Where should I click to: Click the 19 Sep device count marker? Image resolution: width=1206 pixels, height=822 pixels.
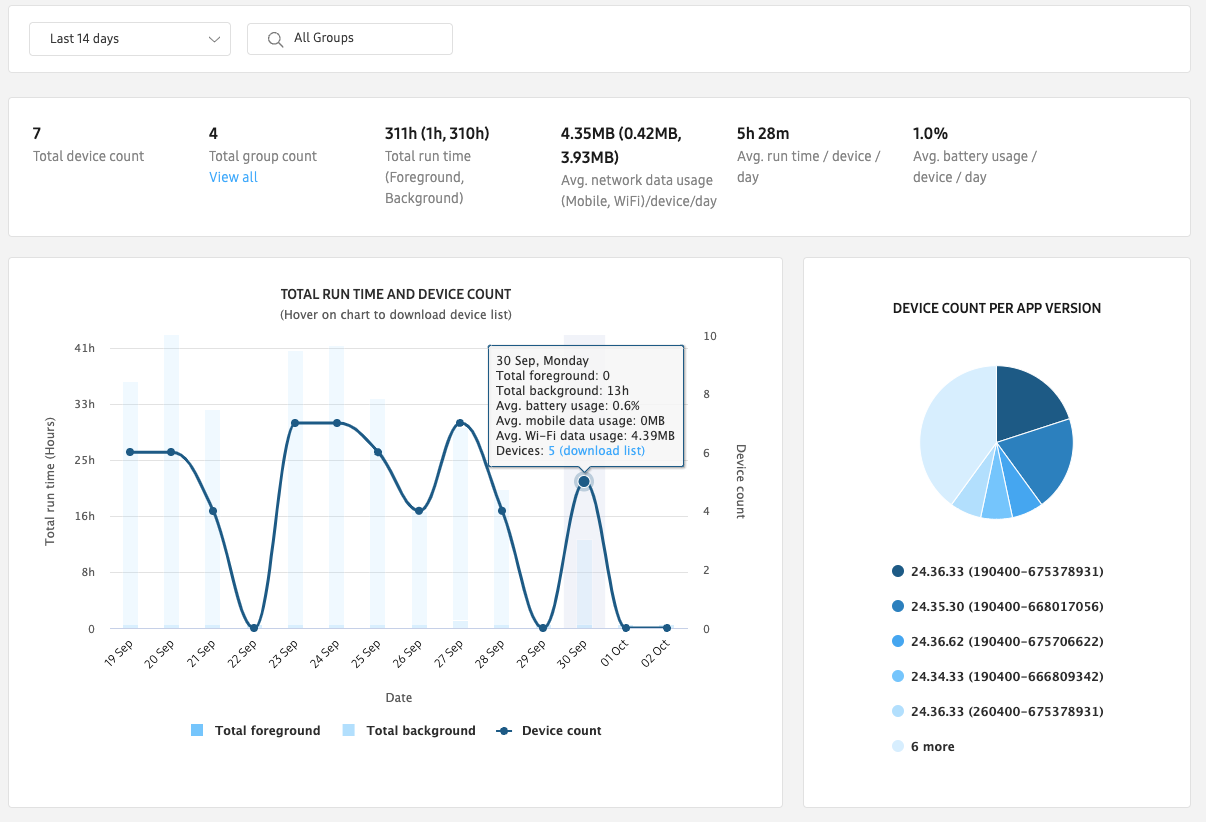(x=130, y=452)
